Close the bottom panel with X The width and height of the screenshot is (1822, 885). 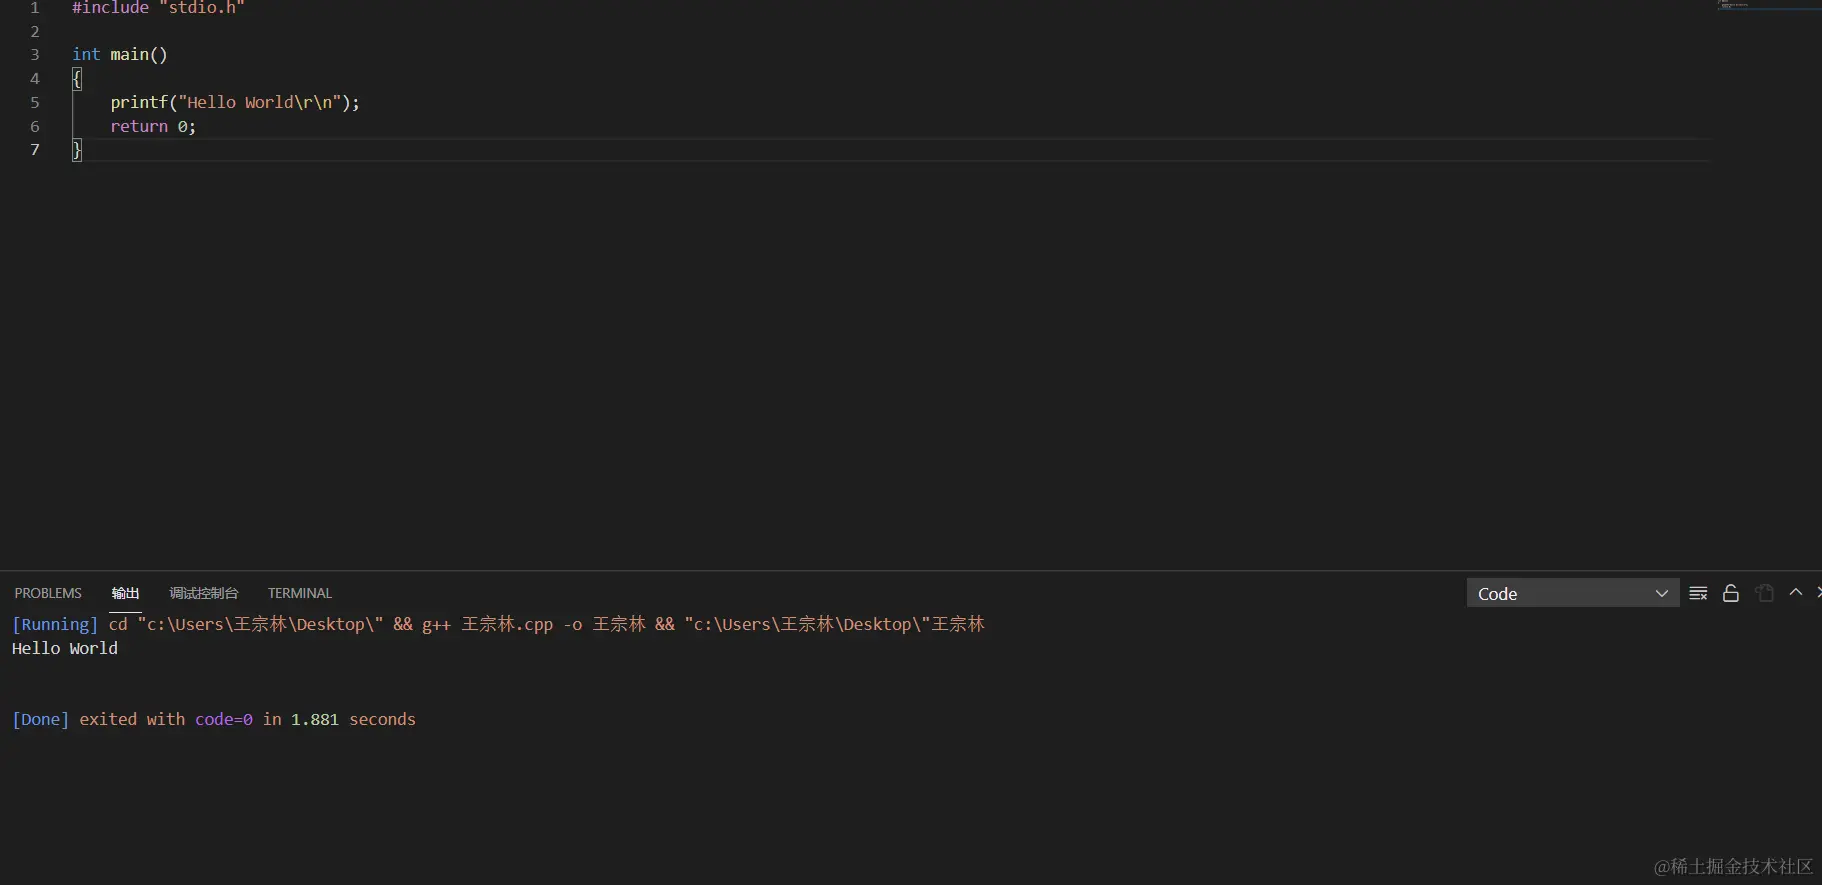1818,593
